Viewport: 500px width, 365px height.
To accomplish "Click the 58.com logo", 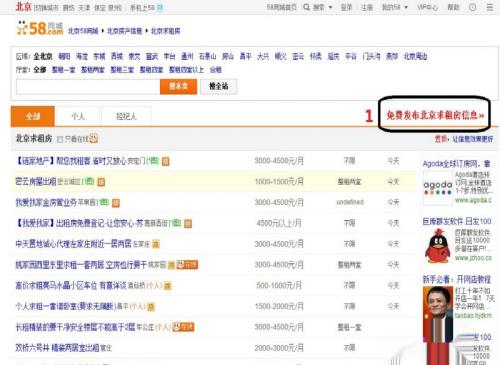I will pos(40,28).
